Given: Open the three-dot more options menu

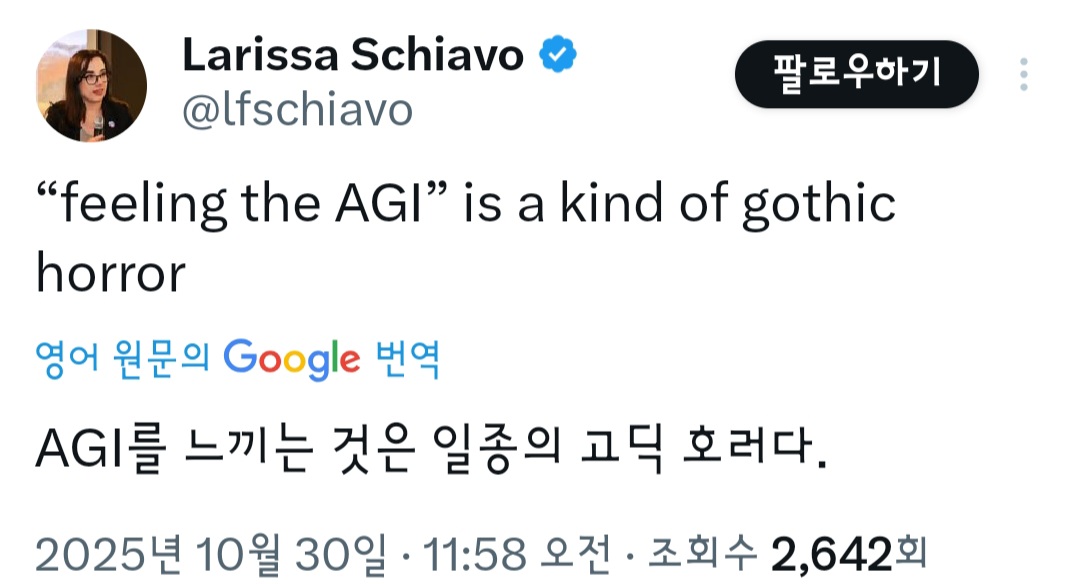Looking at the screenshot, I should click(x=1023, y=74).
